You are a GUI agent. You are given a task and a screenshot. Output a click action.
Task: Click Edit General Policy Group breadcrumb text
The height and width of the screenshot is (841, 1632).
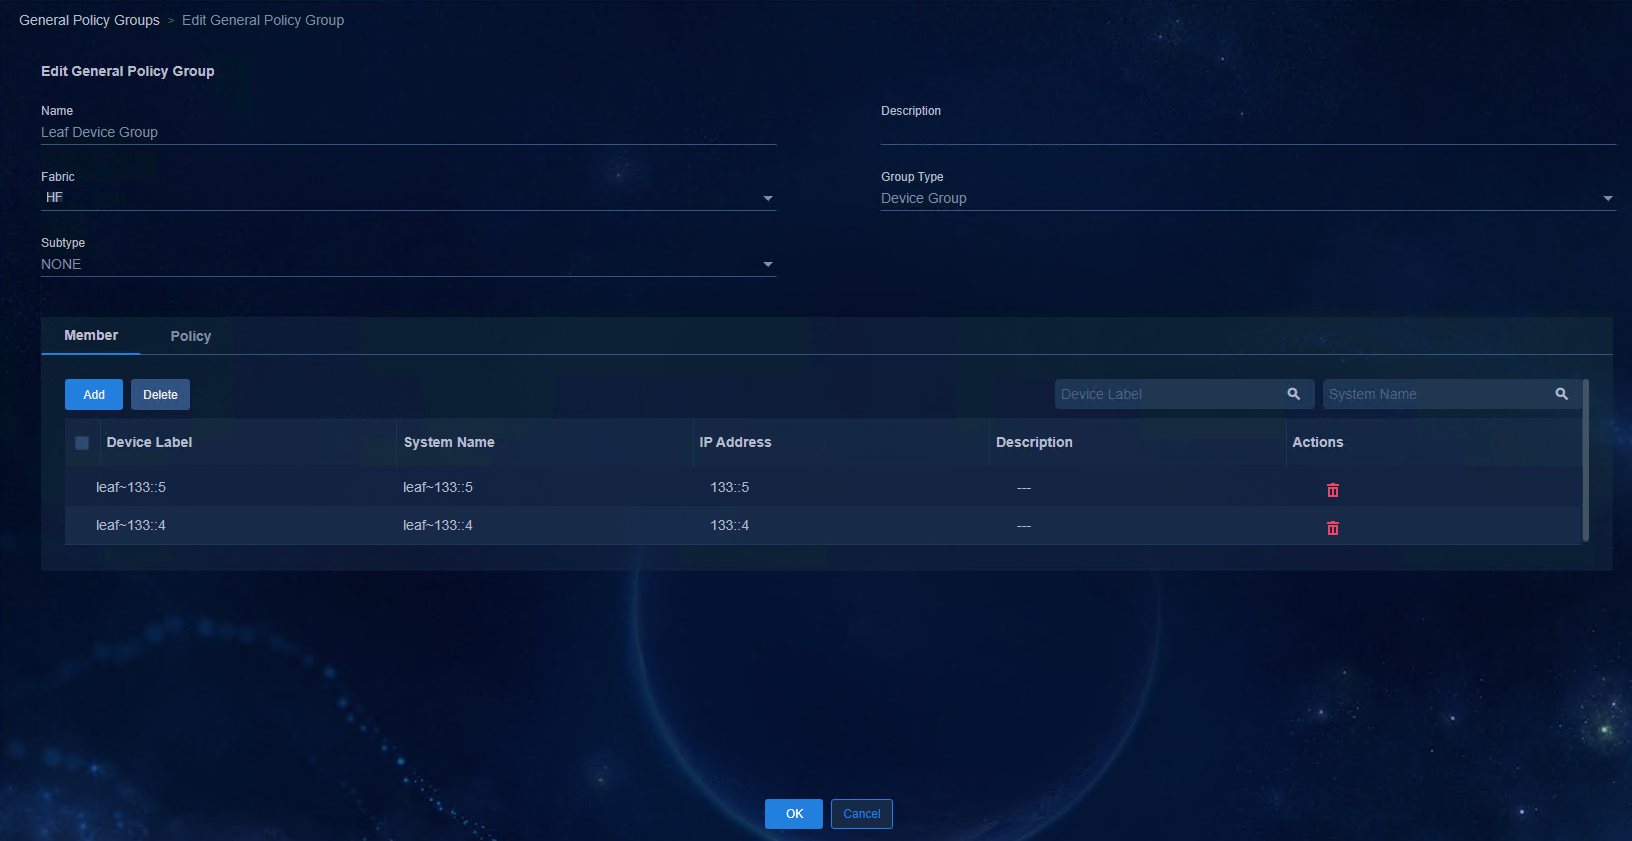263,20
